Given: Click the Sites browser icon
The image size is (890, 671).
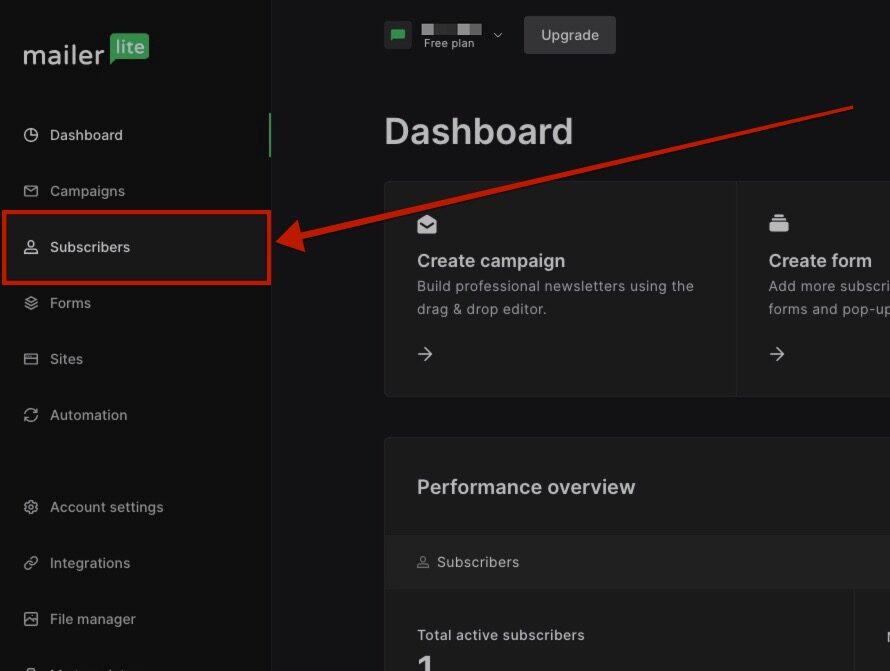Looking at the screenshot, I should [x=31, y=359].
